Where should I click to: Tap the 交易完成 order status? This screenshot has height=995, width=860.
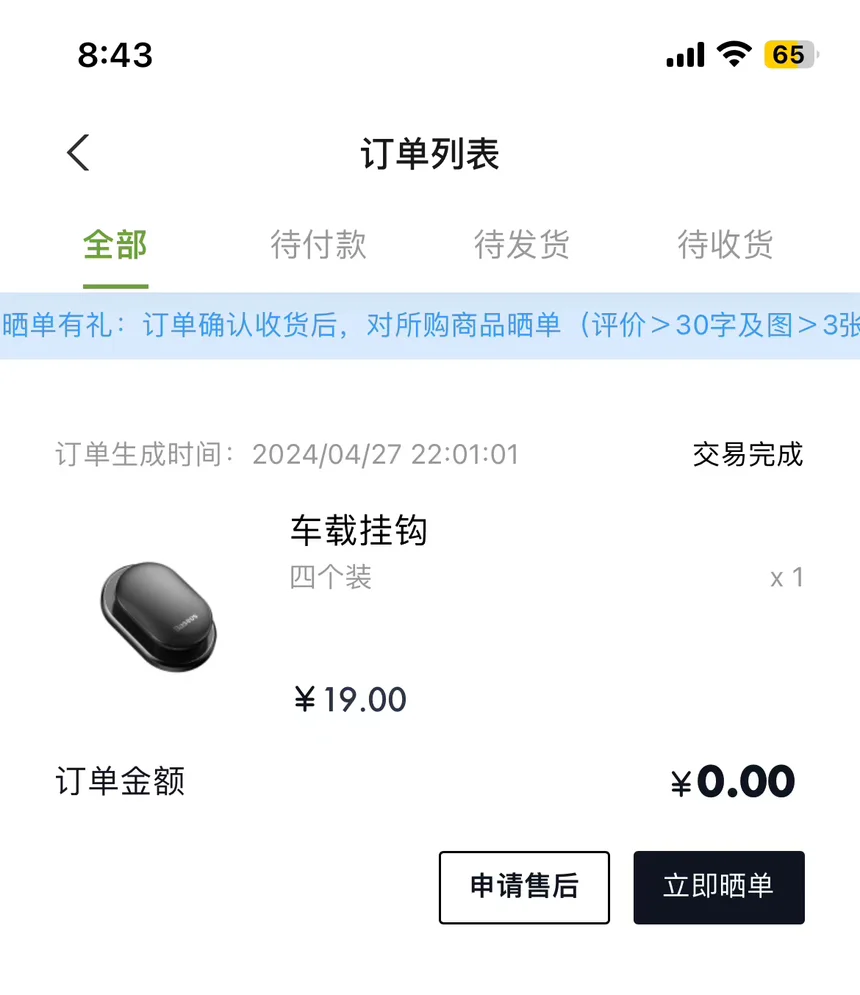[747, 455]
